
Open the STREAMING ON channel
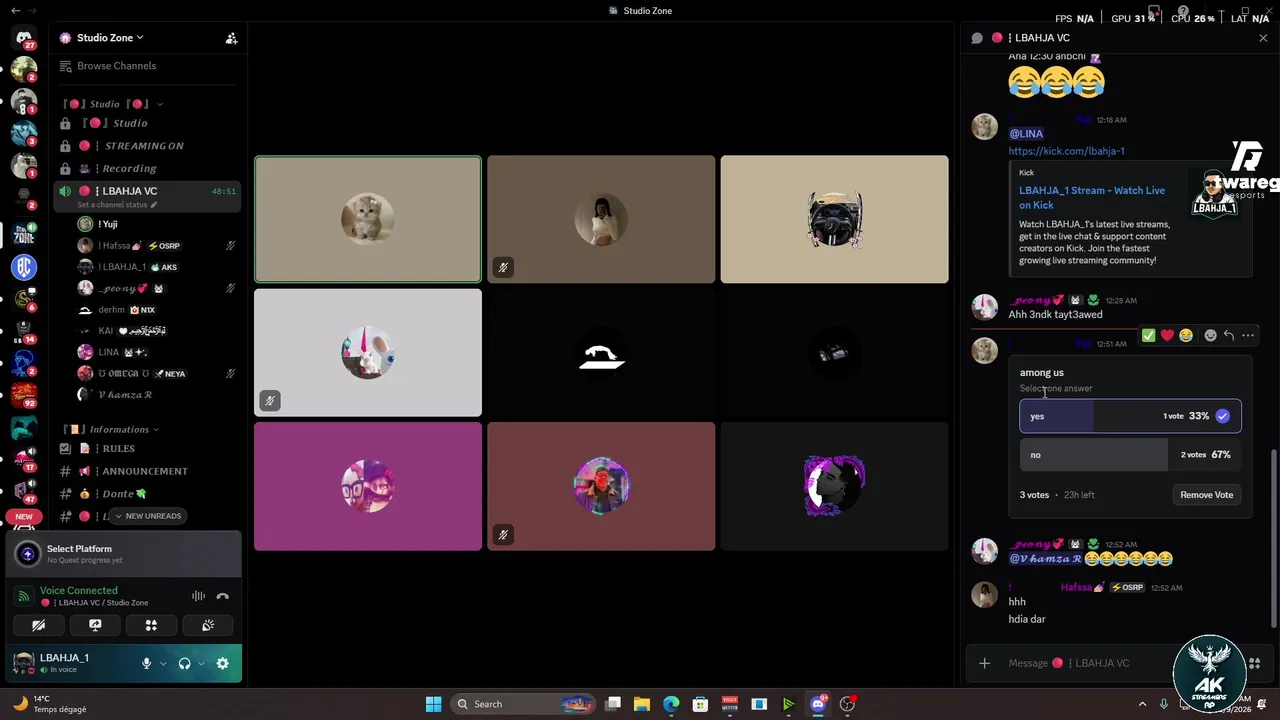tap(147, 146)
